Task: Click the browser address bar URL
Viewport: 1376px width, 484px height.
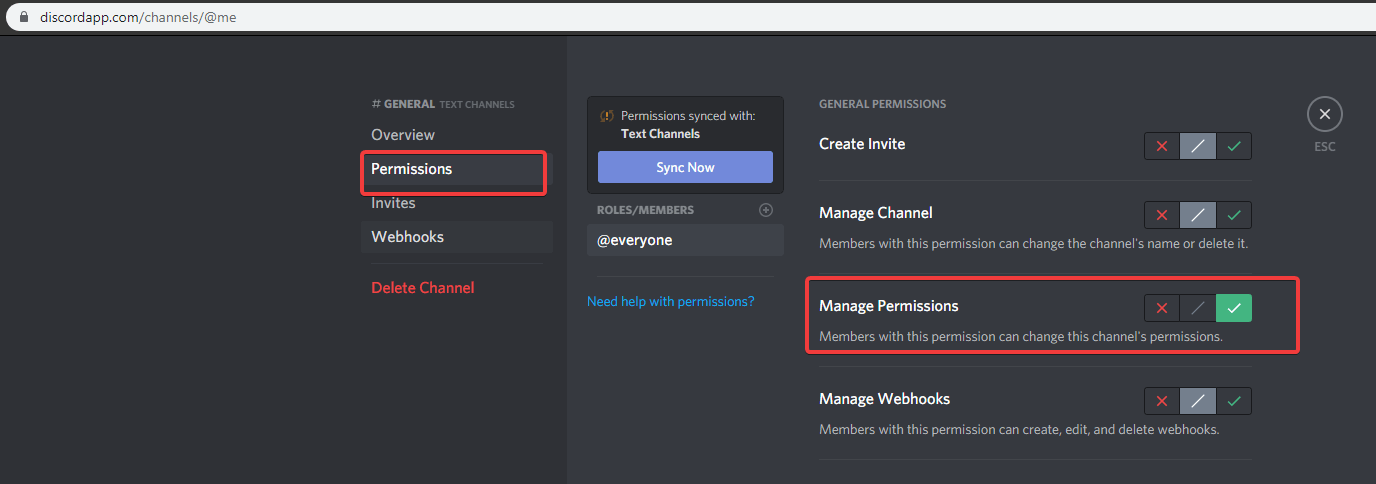Action: click(x=138, y=17)
